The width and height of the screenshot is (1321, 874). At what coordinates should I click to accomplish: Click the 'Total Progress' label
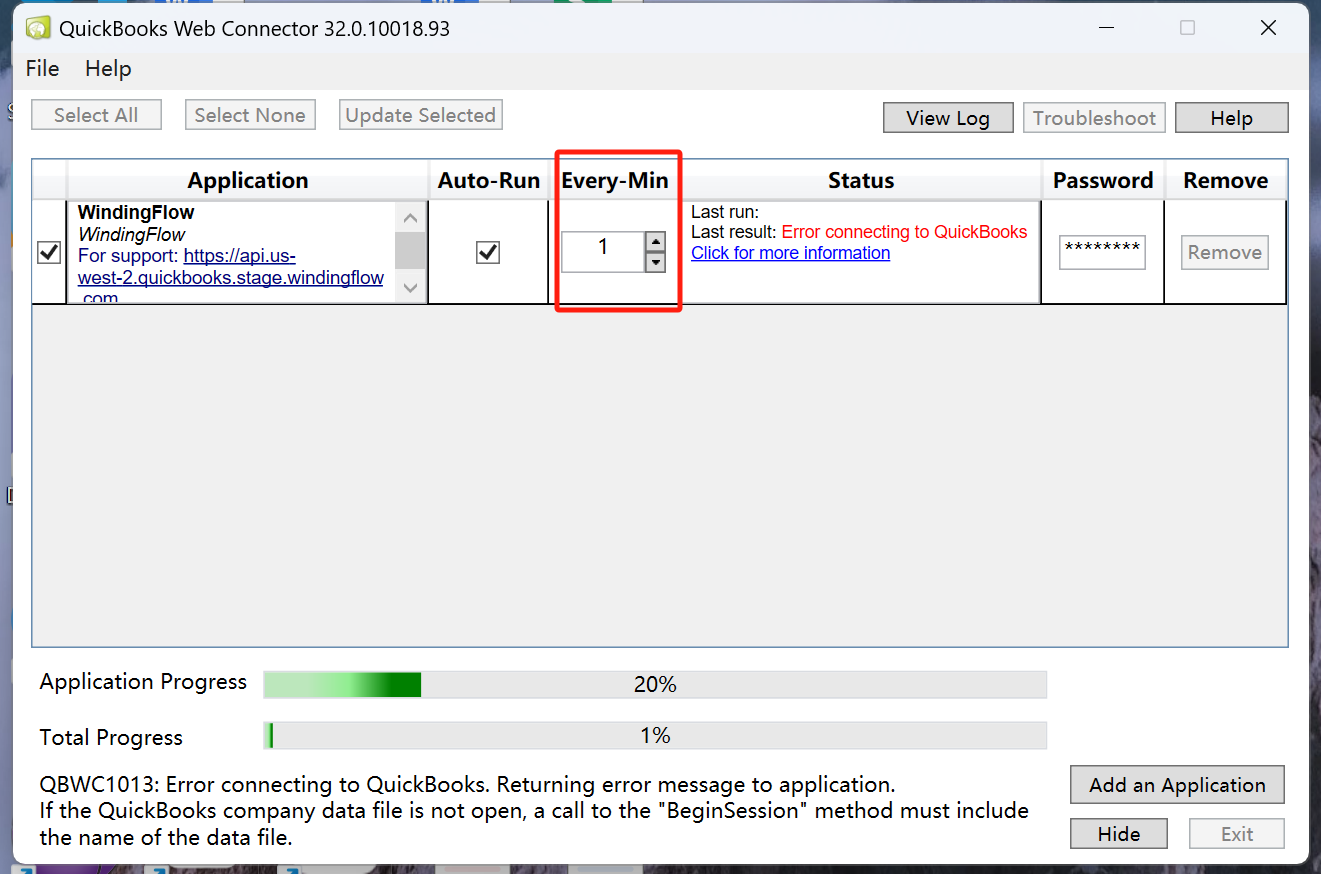[x=111, y=738]
